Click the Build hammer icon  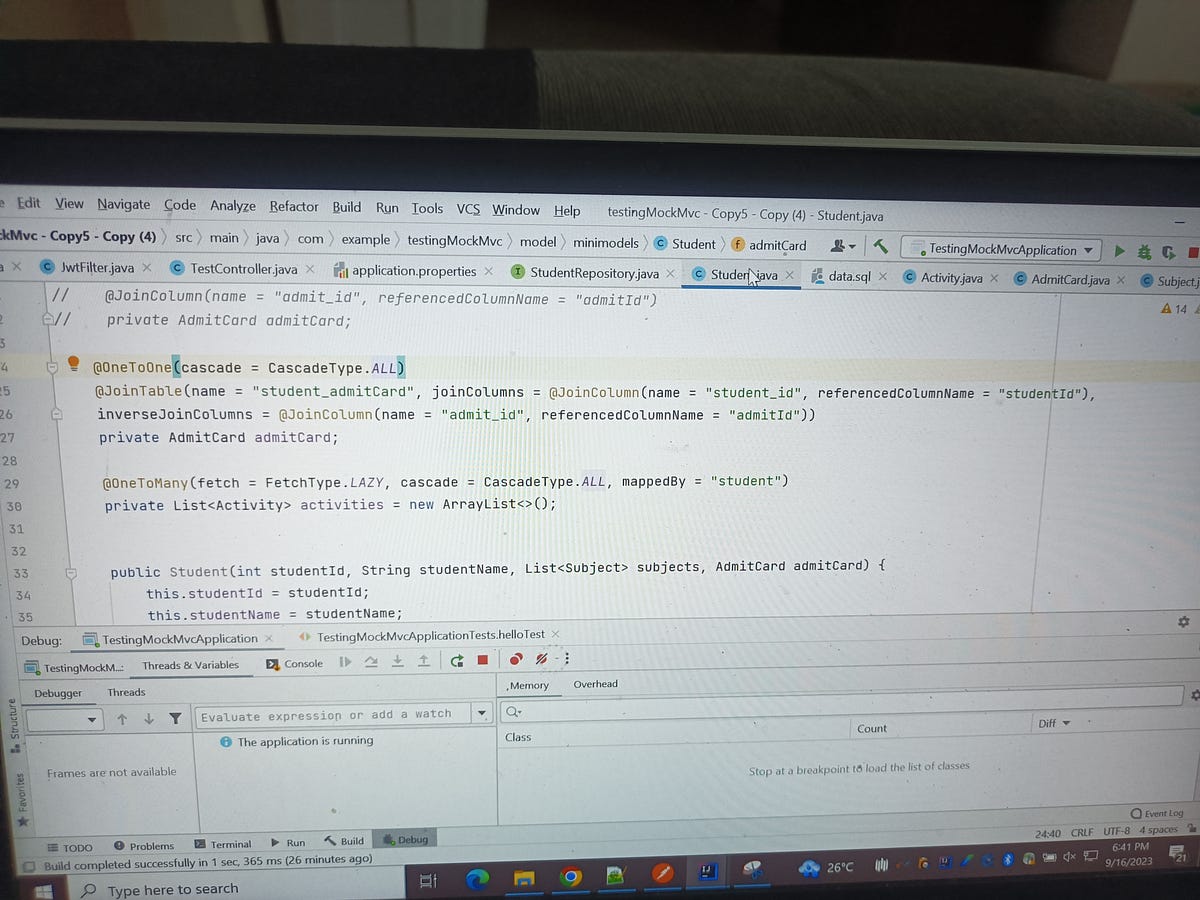click(881, 246)
